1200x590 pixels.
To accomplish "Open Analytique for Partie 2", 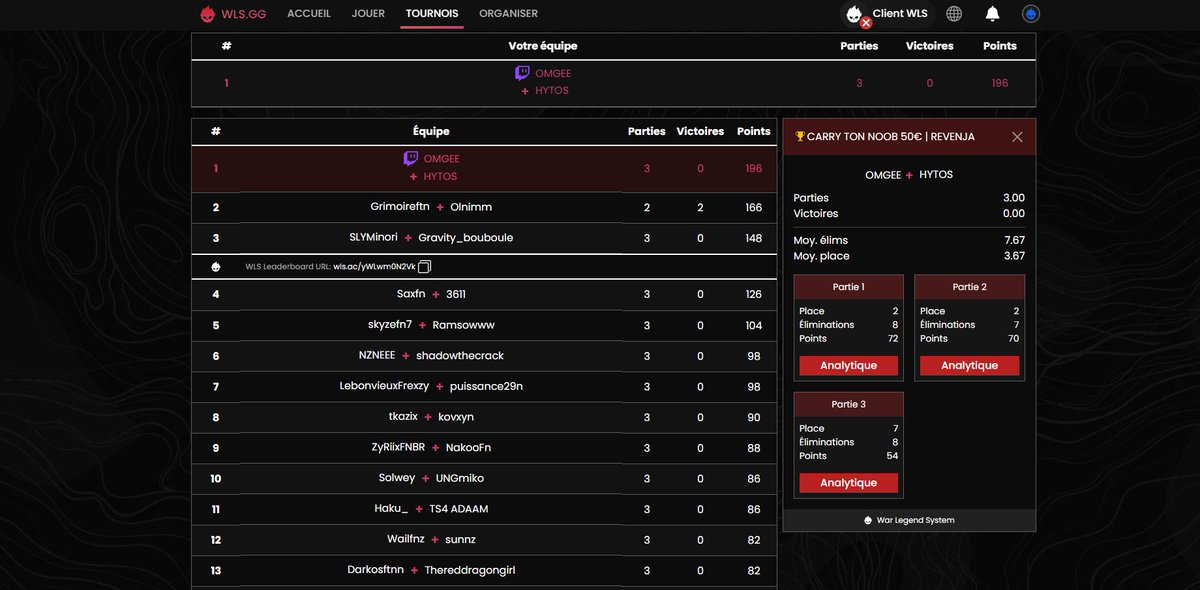I will (x=969, y=366).
